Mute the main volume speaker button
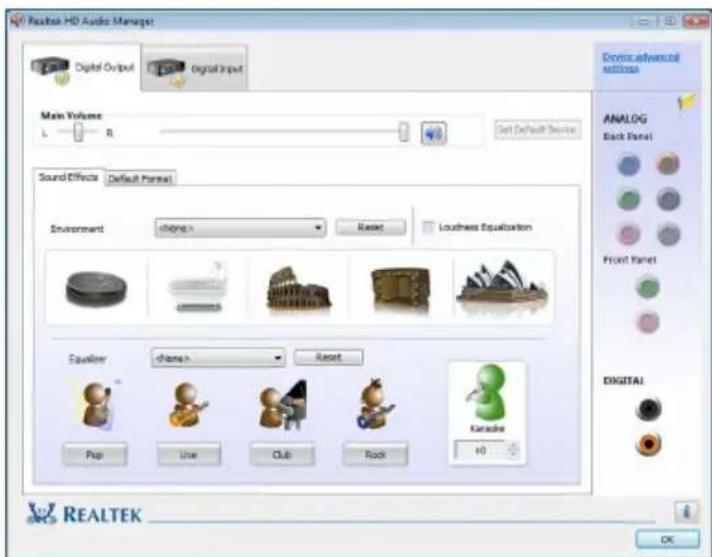The height and width of the screenshot is (557, 712). [434, 133]
